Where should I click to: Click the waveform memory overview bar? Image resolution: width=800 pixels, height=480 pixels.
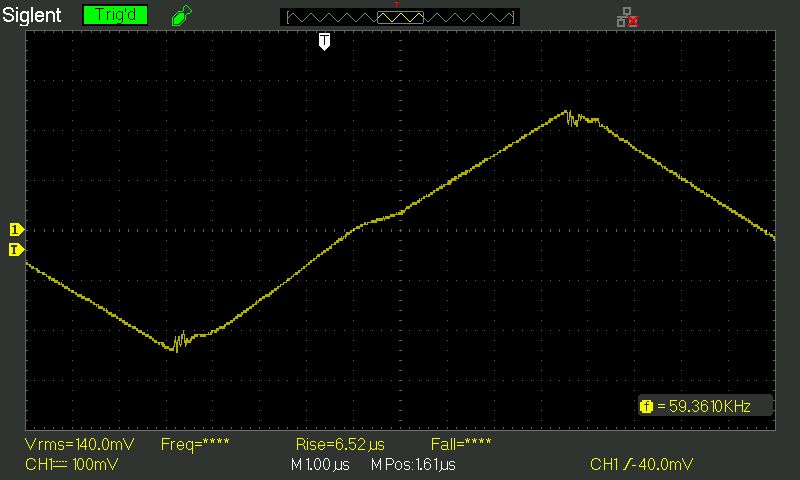pos(400,17)
